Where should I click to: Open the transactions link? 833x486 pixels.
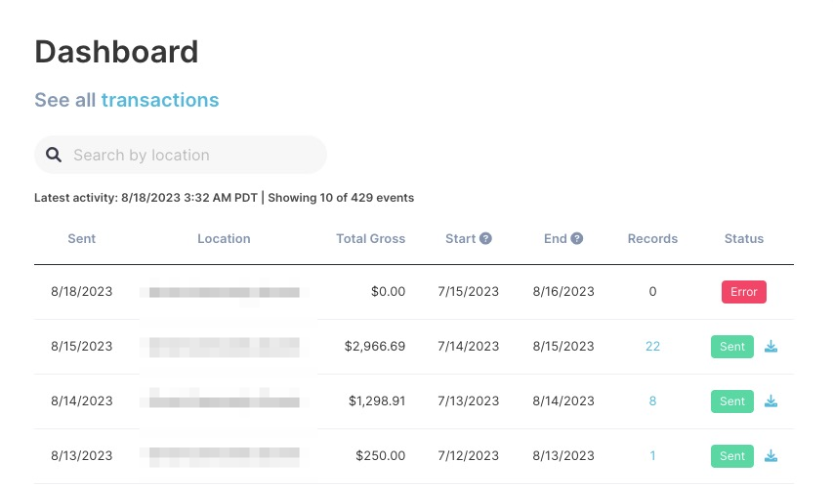click(159, 100)
